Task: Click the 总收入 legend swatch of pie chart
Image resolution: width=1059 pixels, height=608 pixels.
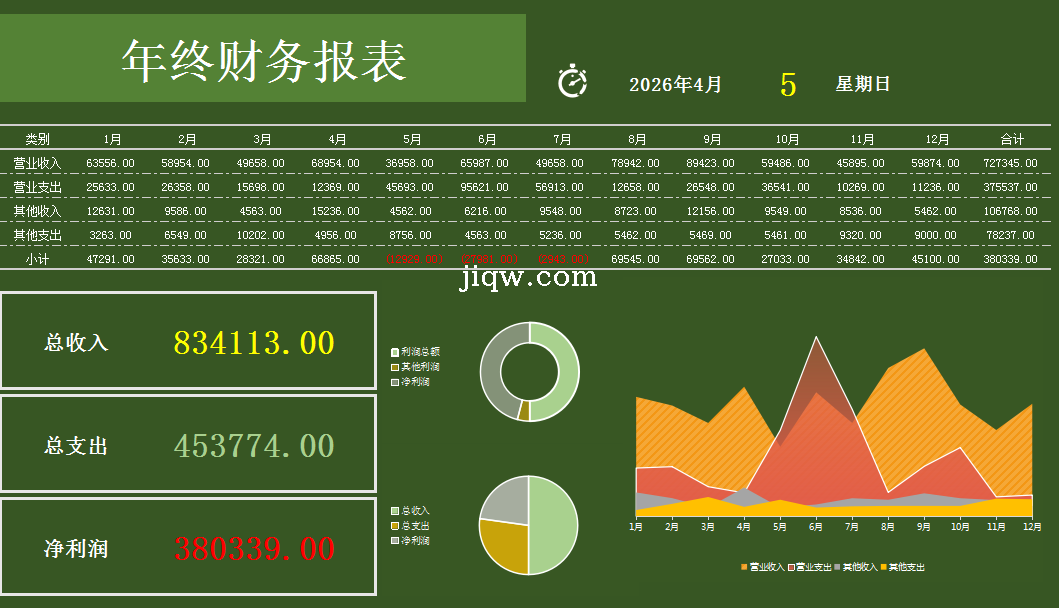Action: (395, 511)
